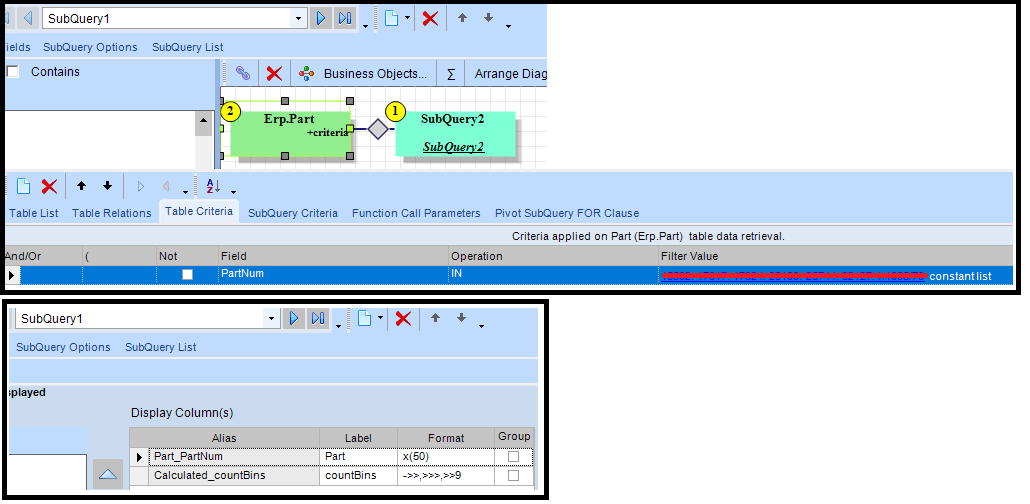Click scroll-up arrow of list under Contains
1030x504 pixels.
202,121
